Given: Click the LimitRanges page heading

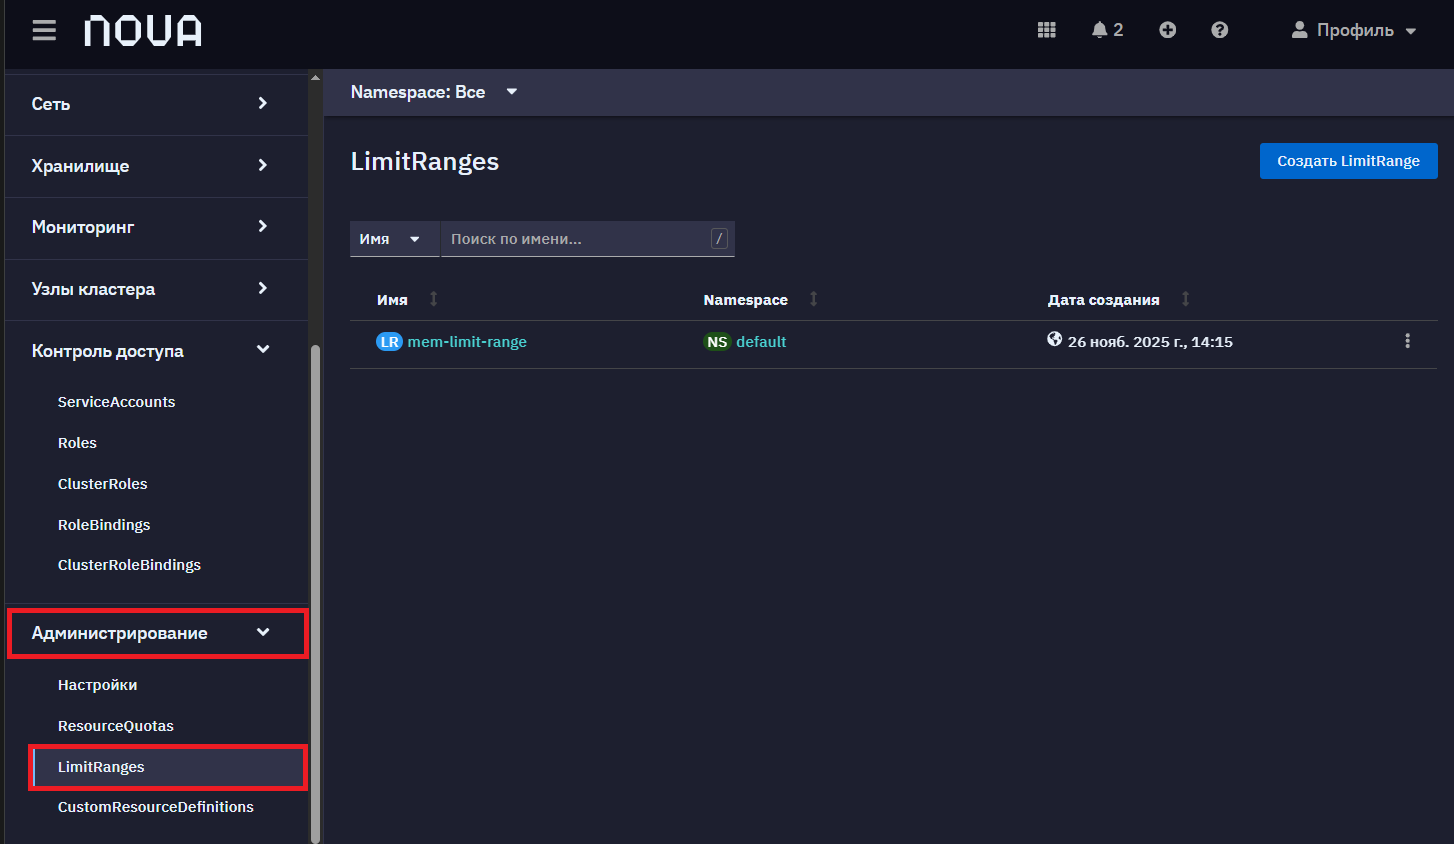Looking at the screenshot, I should [x=425, y=162].
